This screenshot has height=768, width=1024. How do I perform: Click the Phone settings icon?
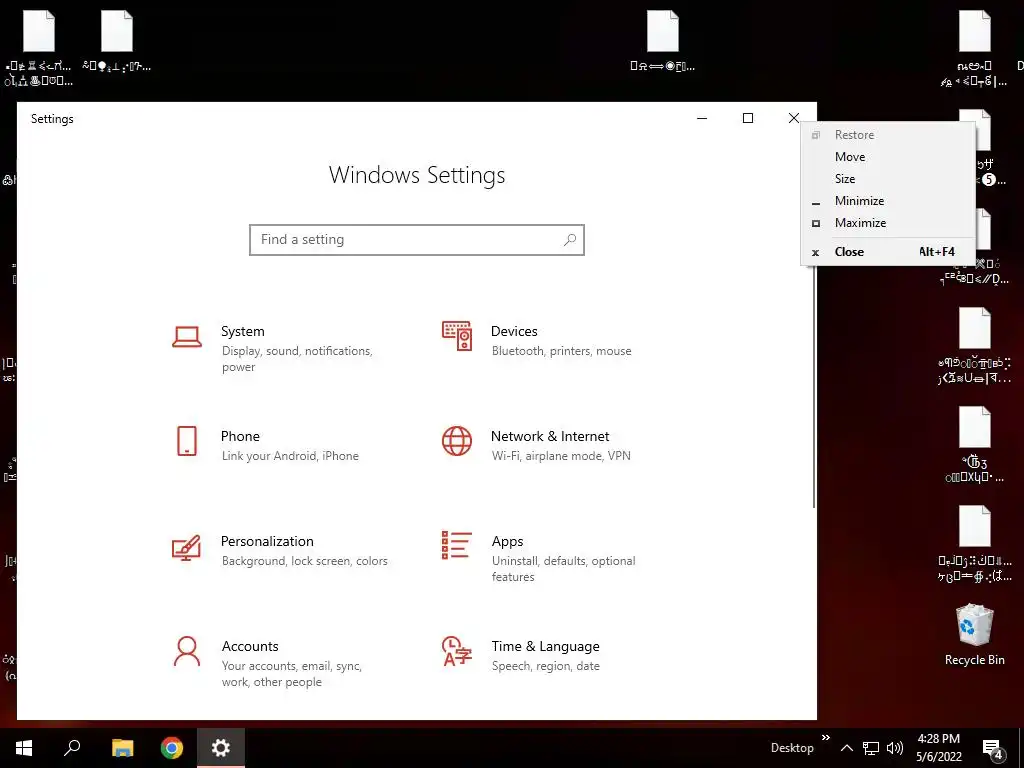187,441
